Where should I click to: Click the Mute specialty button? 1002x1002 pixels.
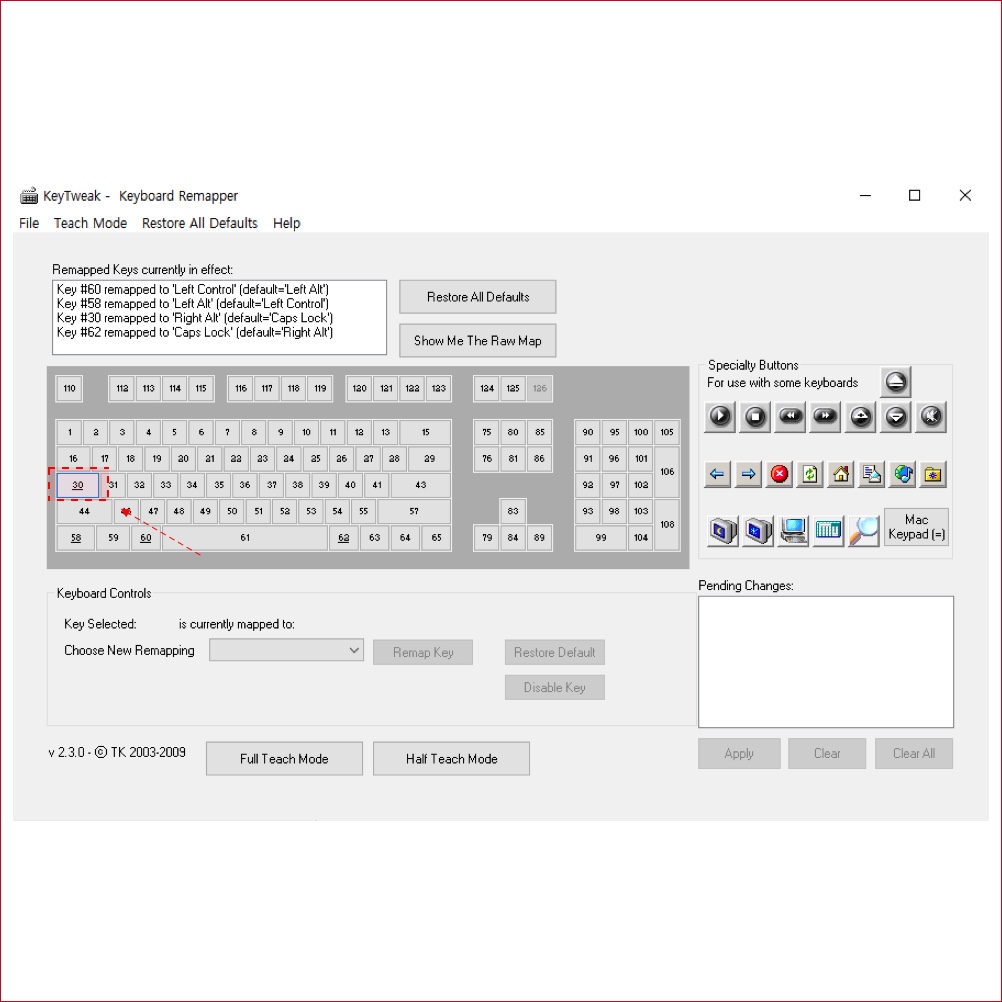(x=930, y=417)
